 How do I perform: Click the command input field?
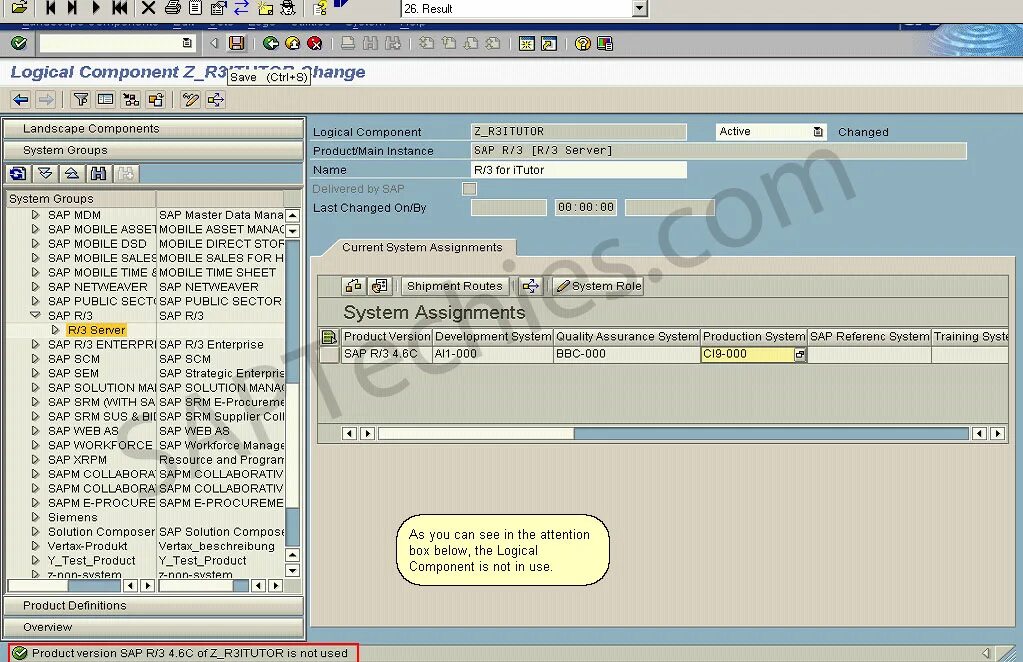tap(116, 43)
